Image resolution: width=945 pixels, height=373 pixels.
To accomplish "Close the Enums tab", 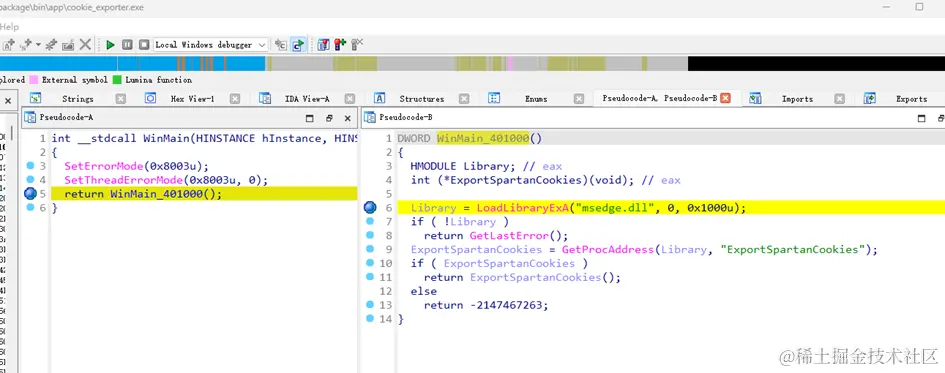I will [x=579, y=99].
